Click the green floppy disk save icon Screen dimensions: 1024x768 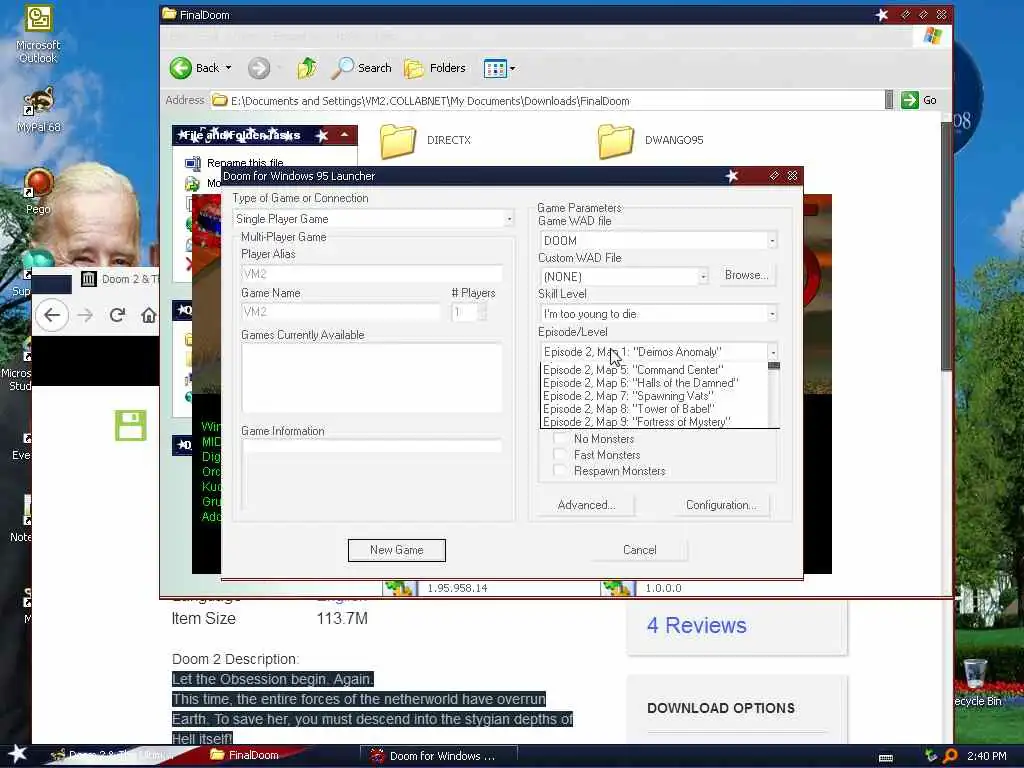tap(131, 426)
